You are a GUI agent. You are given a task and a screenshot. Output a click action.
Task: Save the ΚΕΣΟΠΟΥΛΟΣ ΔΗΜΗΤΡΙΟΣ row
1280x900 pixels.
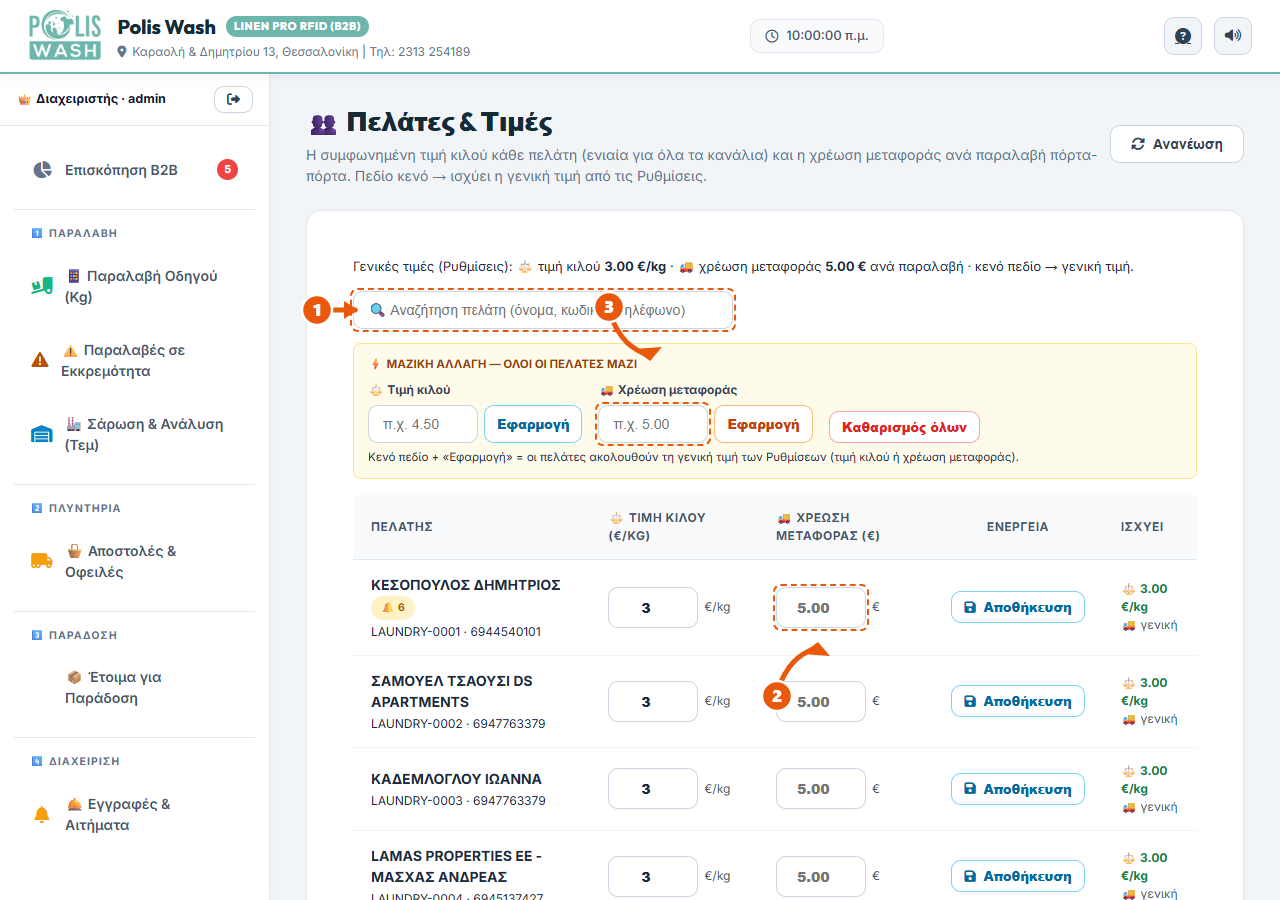[1018, 607]
